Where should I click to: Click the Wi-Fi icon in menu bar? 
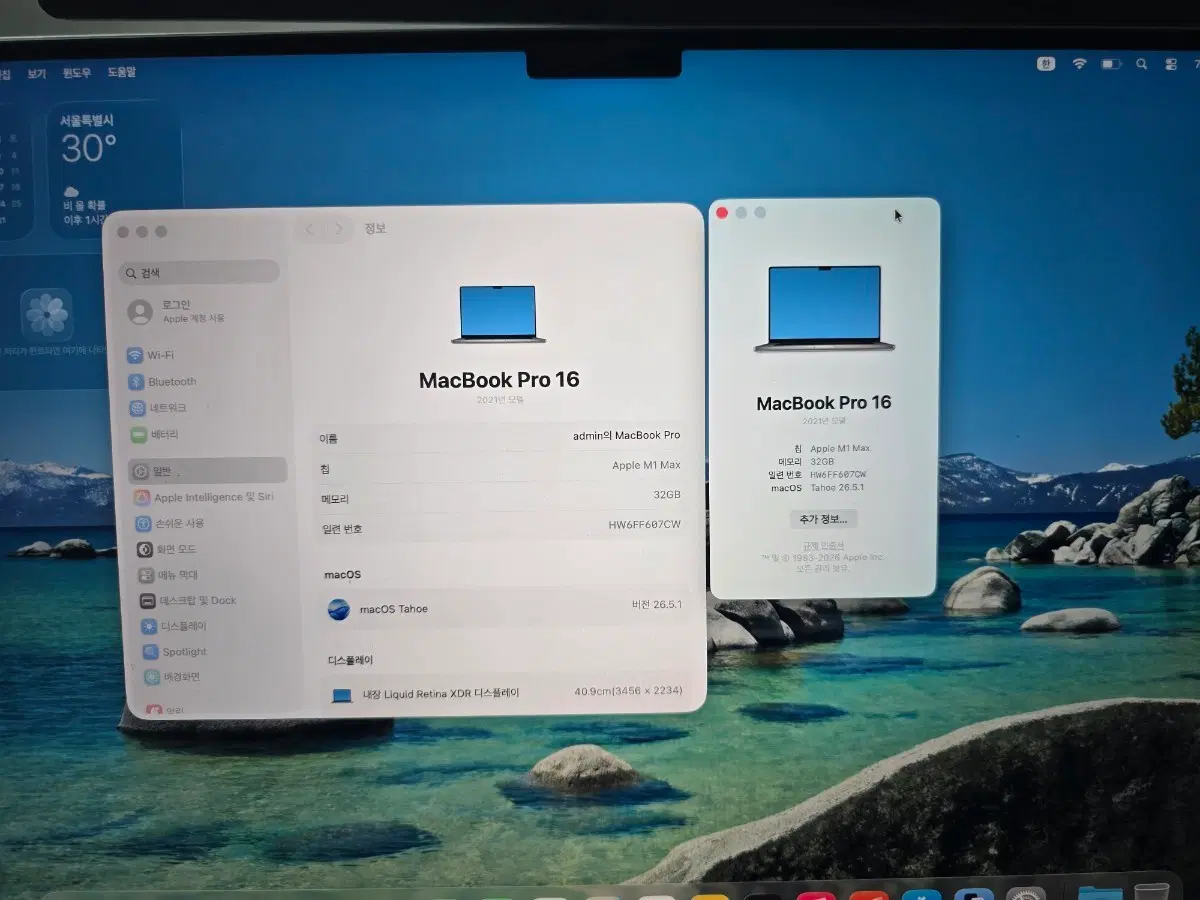(1079, 64)
